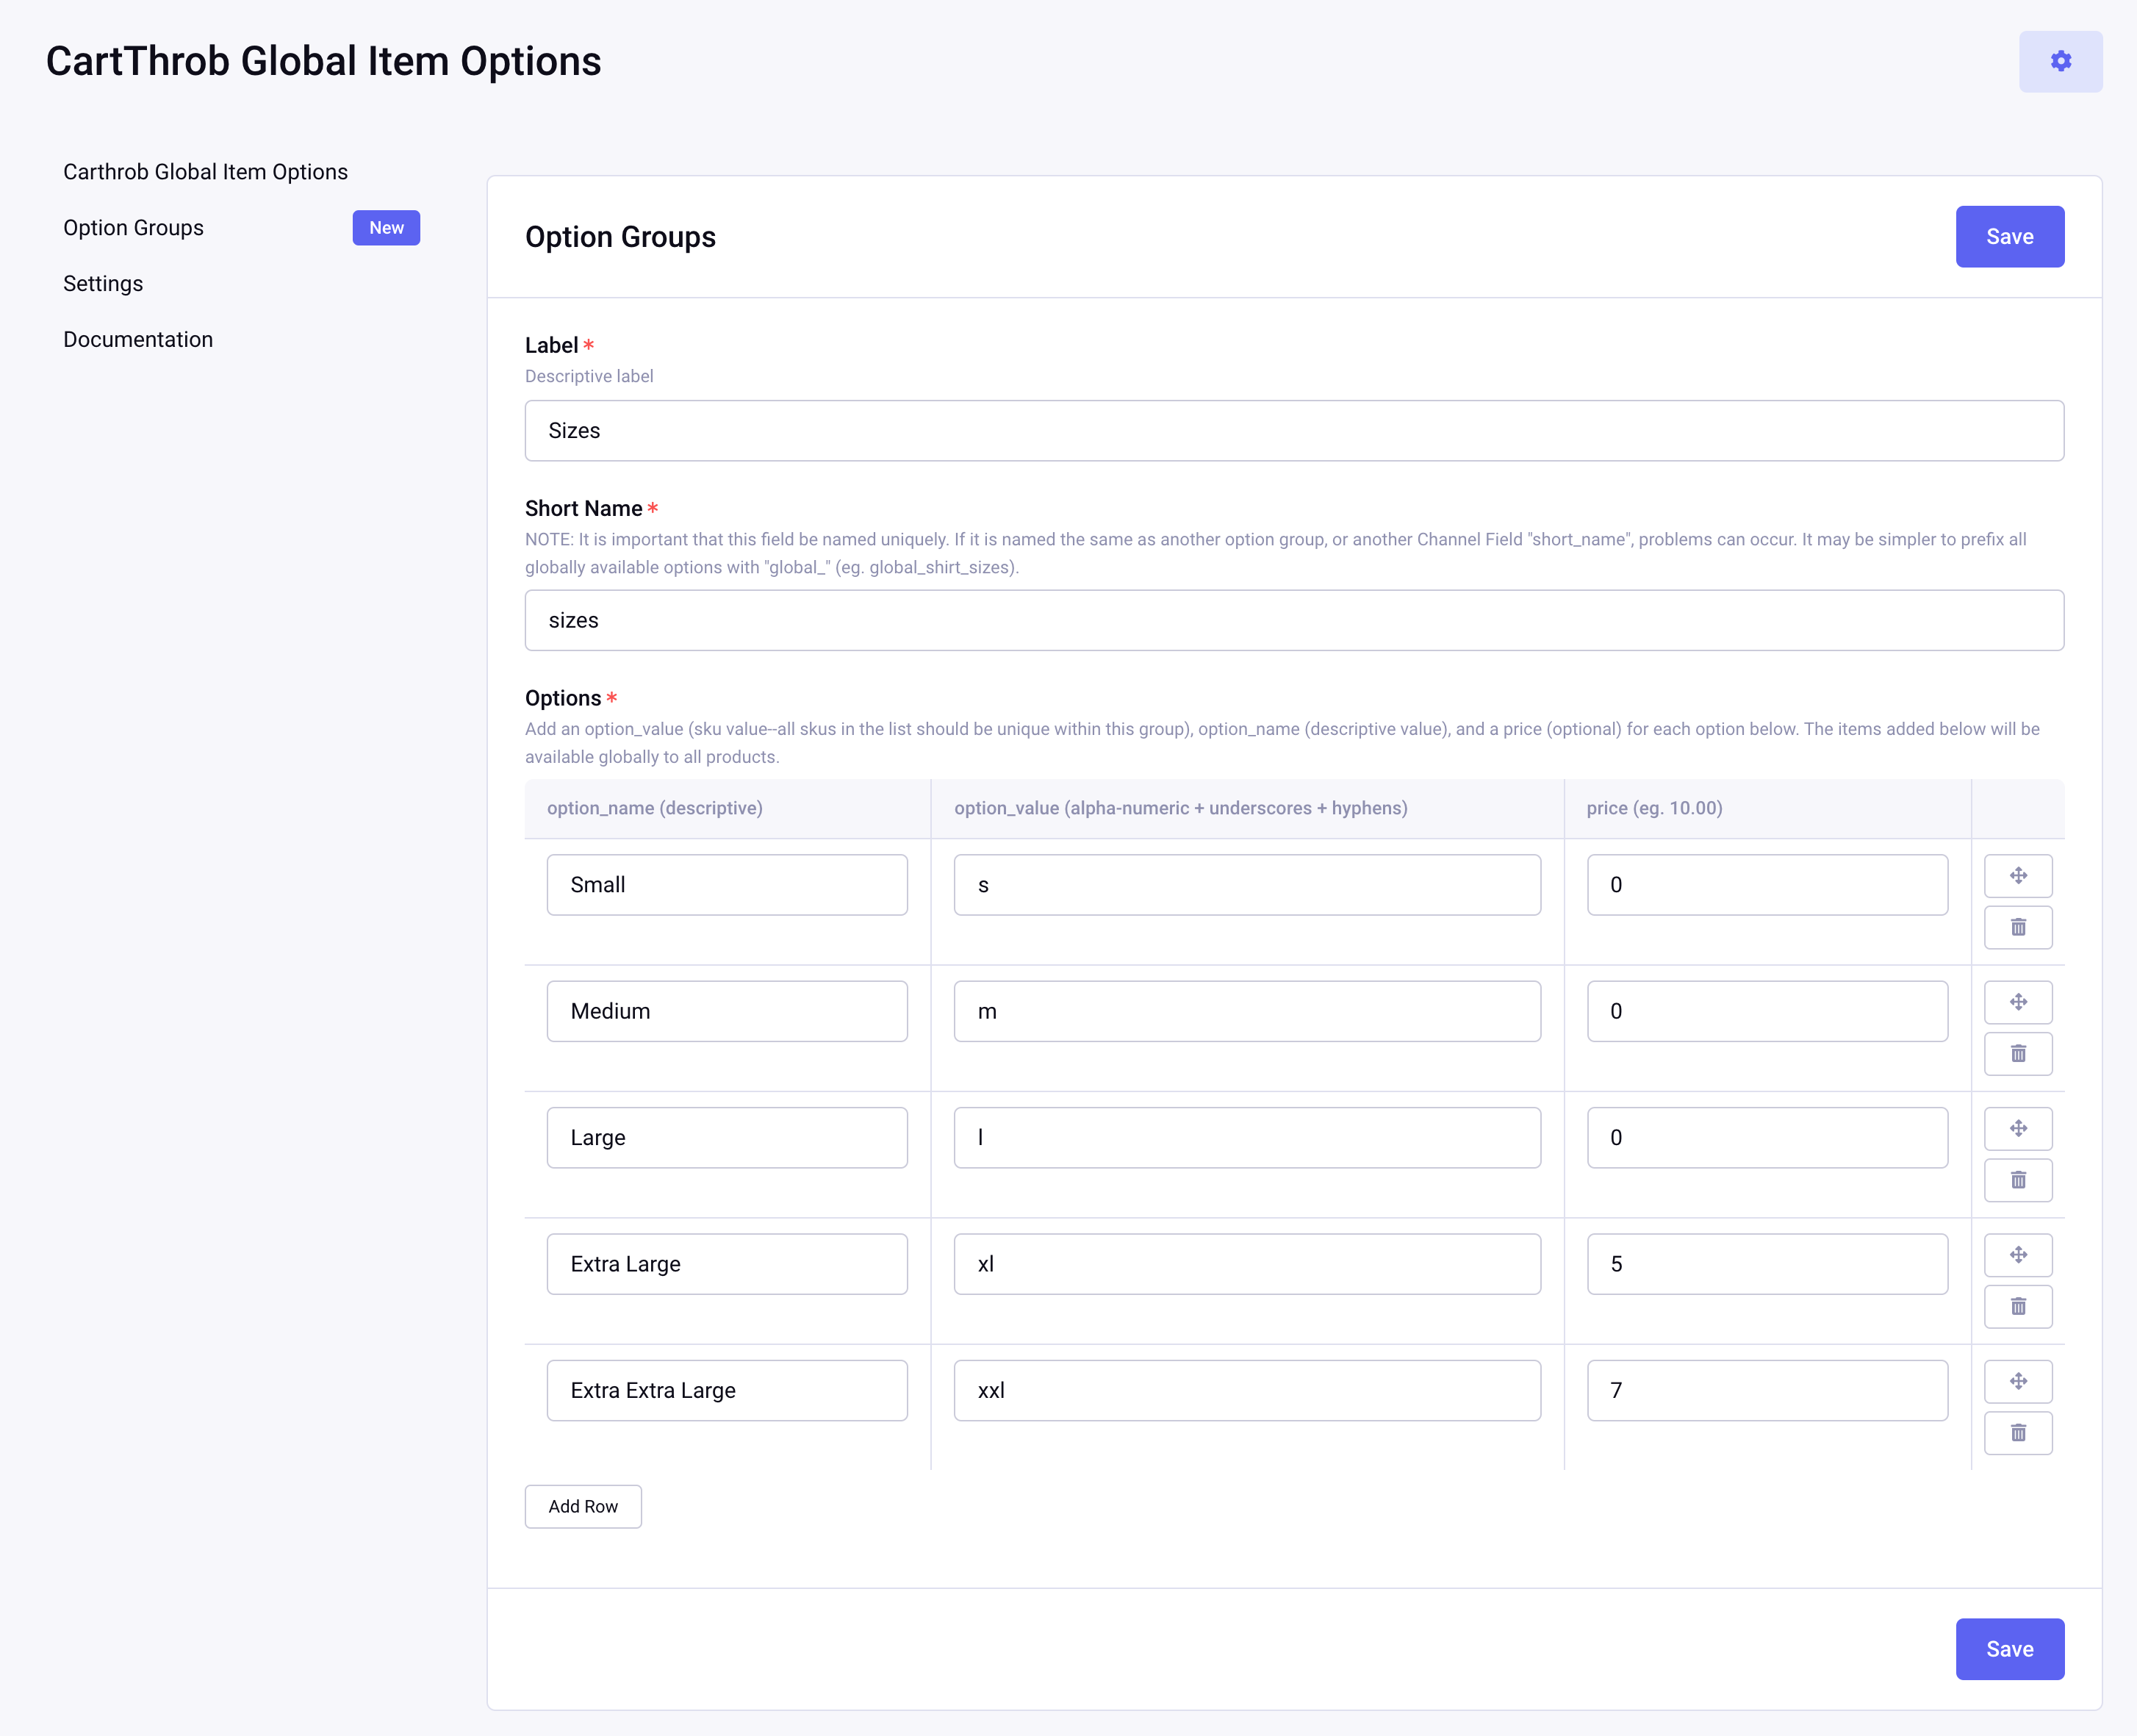Viewport: 2137px width, 1736px height.
Task: Trash the Extra Large row
Action: point(2018,1306)
